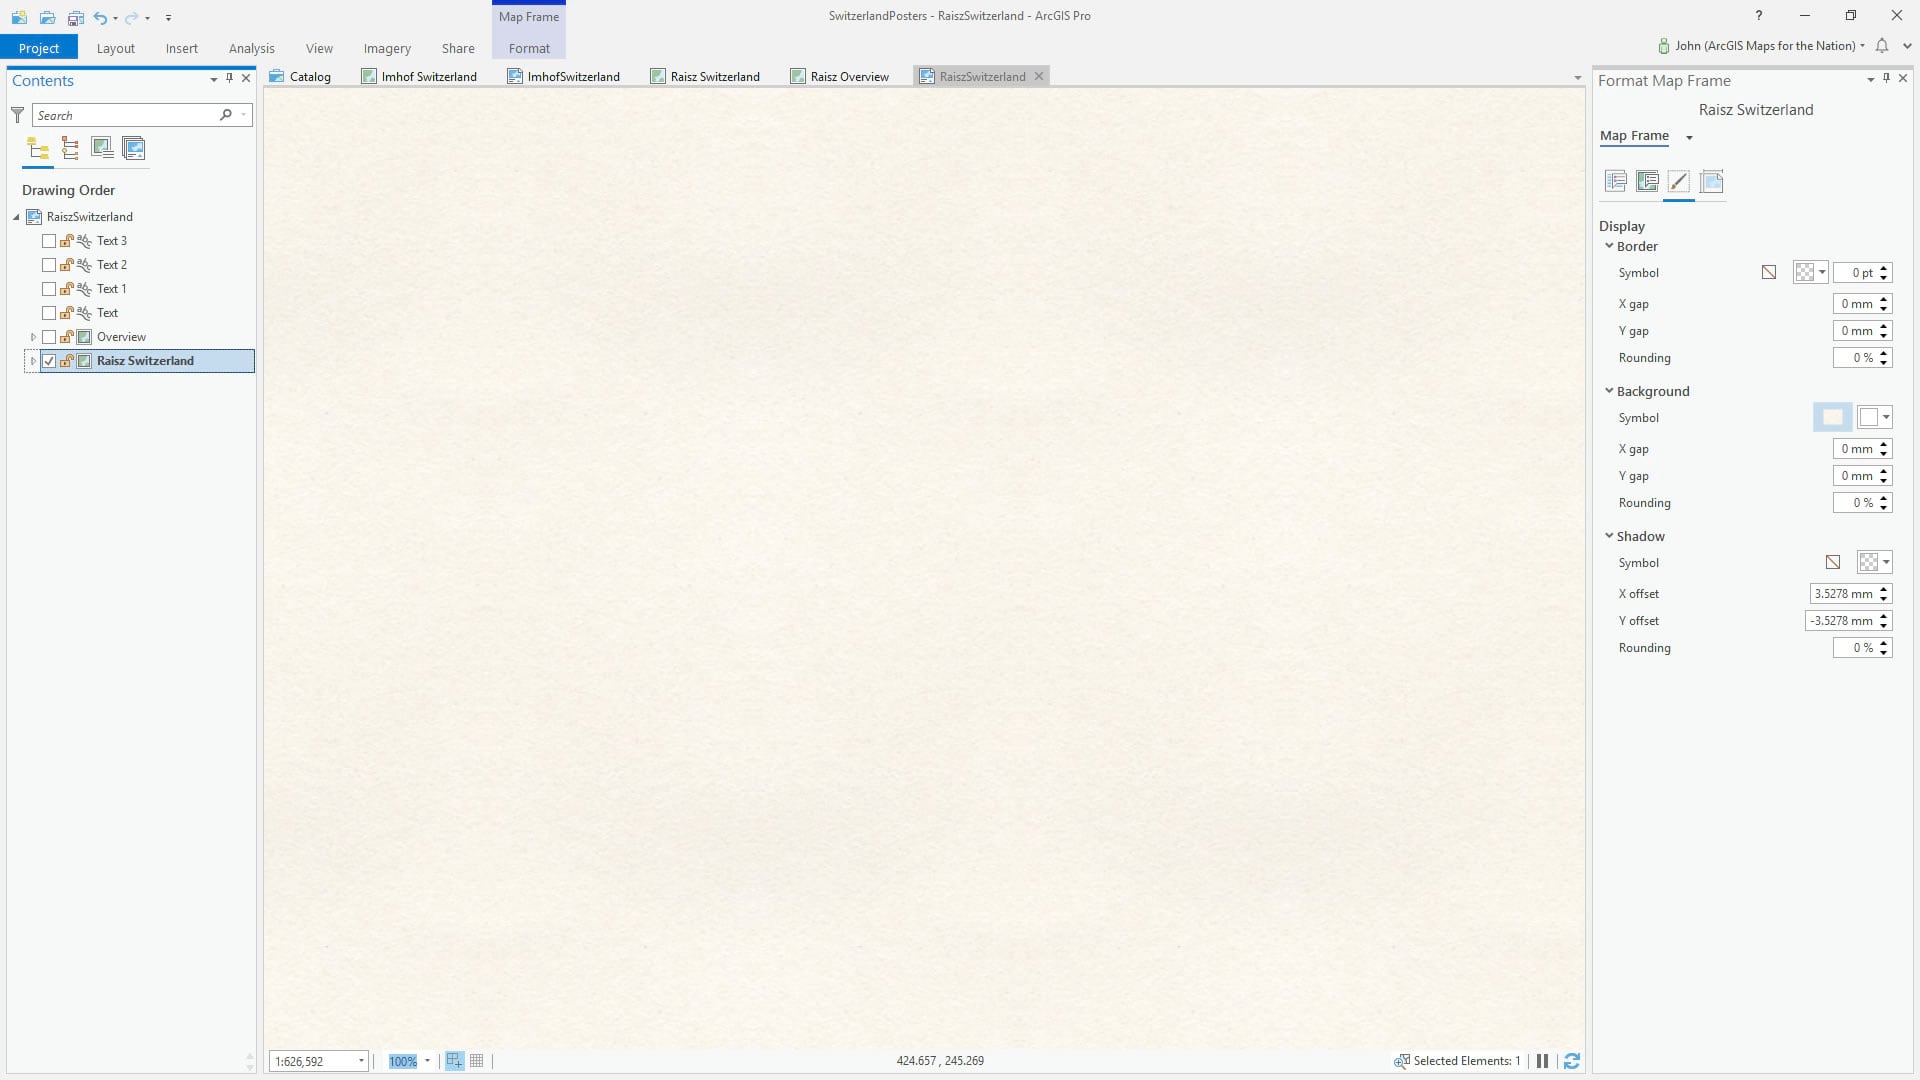Click the Shadow no-color symbol icon
Screen dimensions: 1920x1080
pos(1833,562)
